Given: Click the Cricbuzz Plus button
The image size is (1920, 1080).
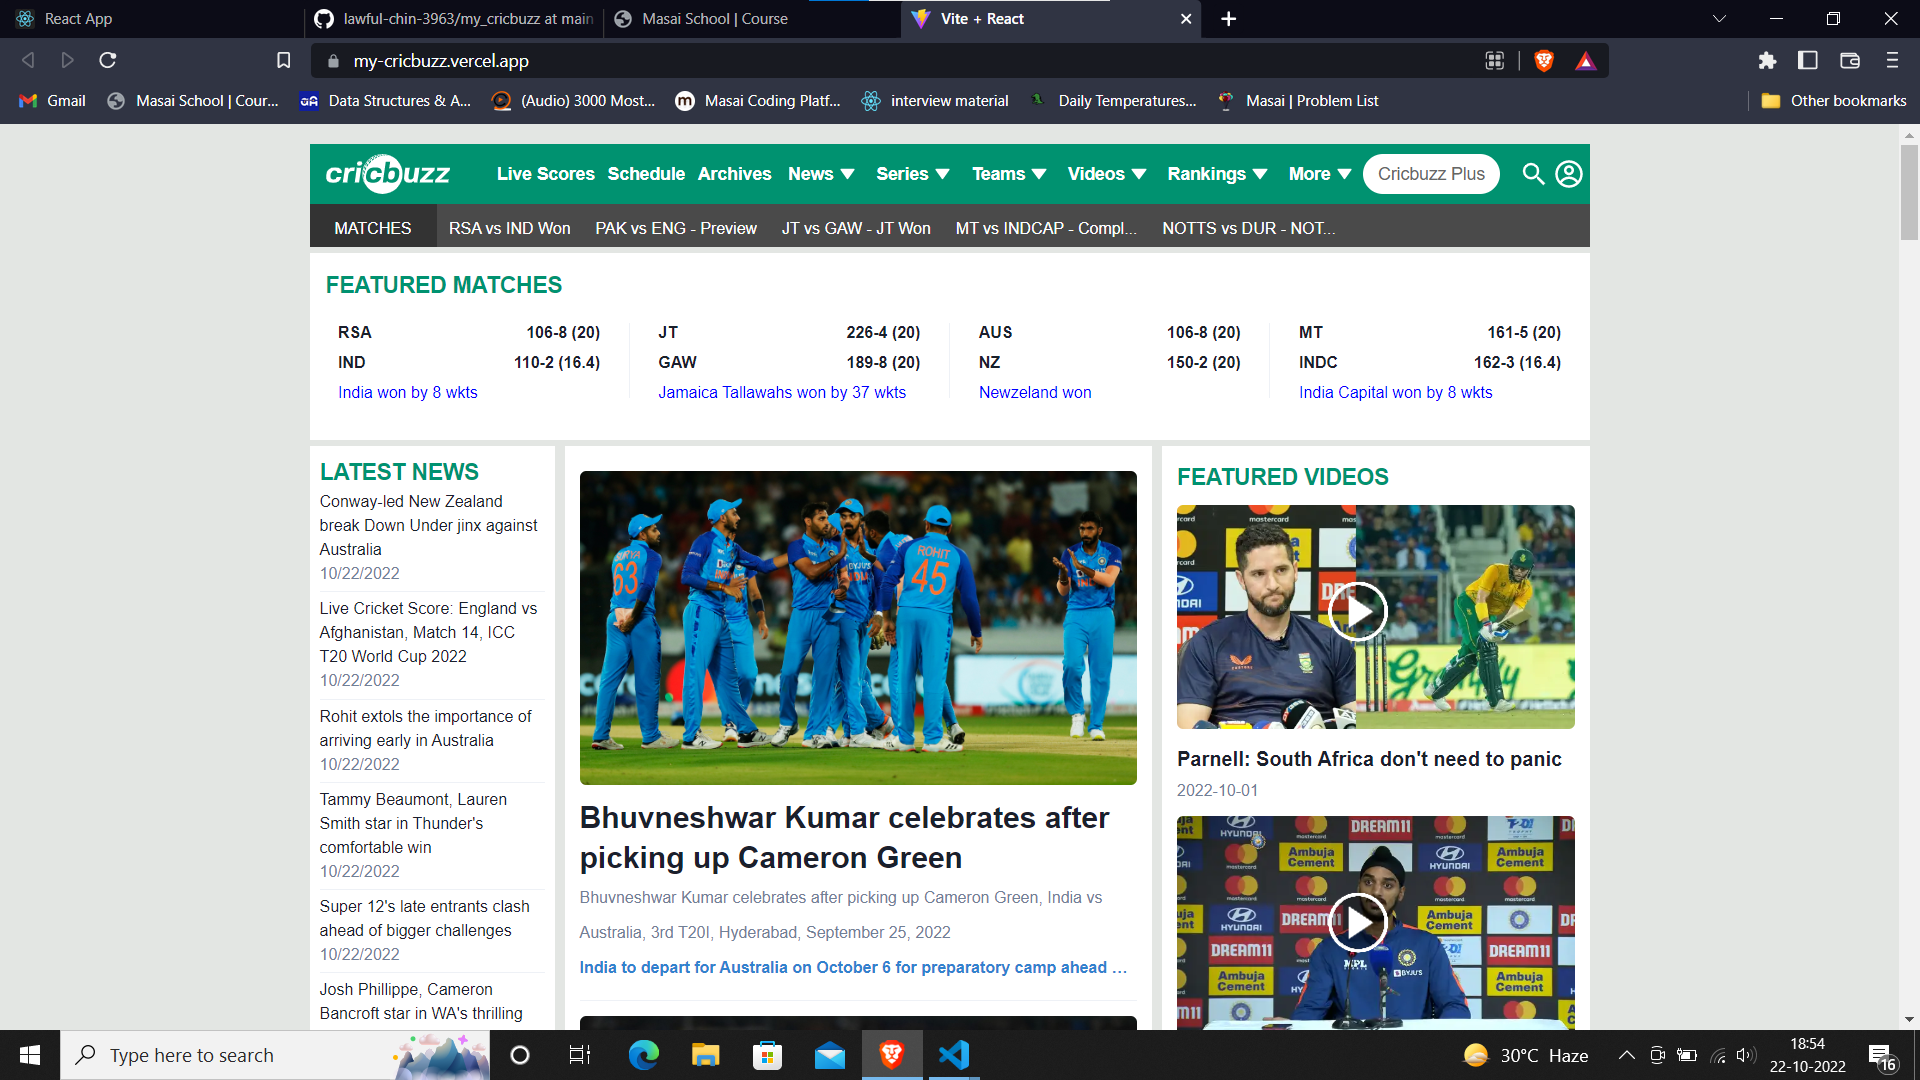Looking at the screenshot, I should coord(1430,174).
